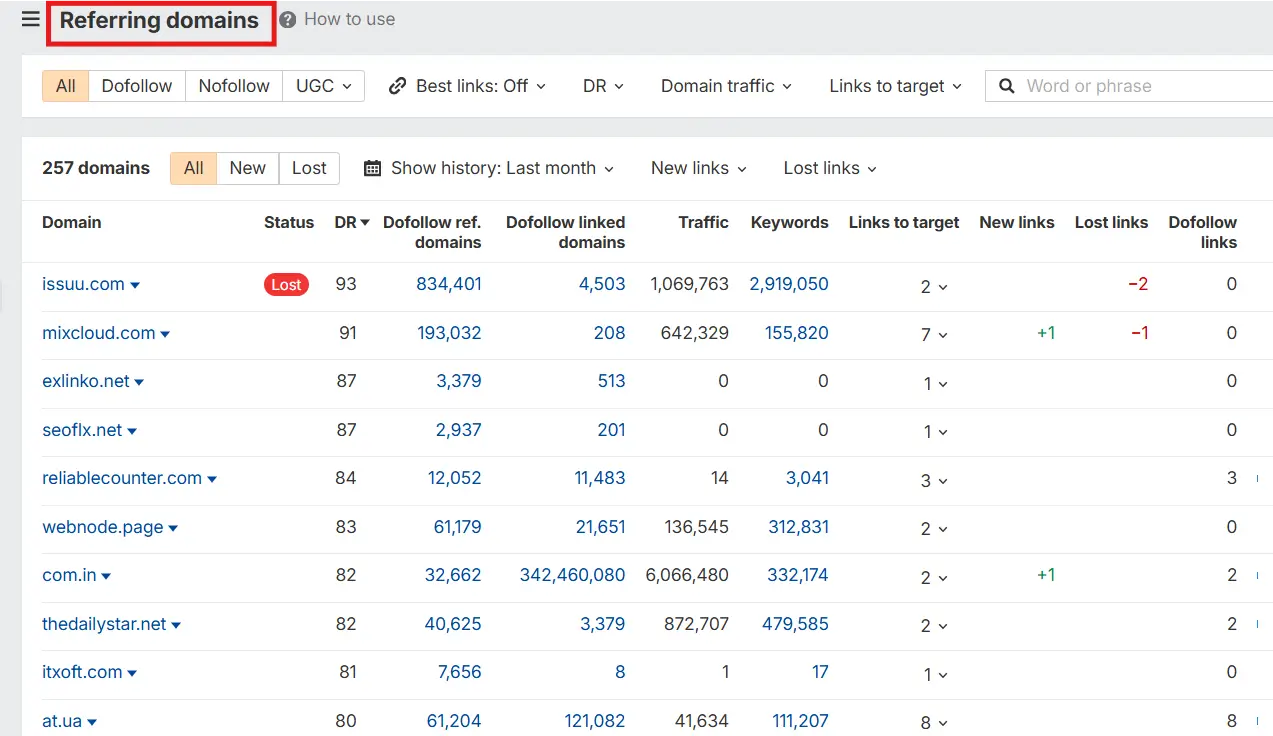Expand links to target for exlinko.net
The height and width of the screenshot is (736, 1273).
point(935,383)
